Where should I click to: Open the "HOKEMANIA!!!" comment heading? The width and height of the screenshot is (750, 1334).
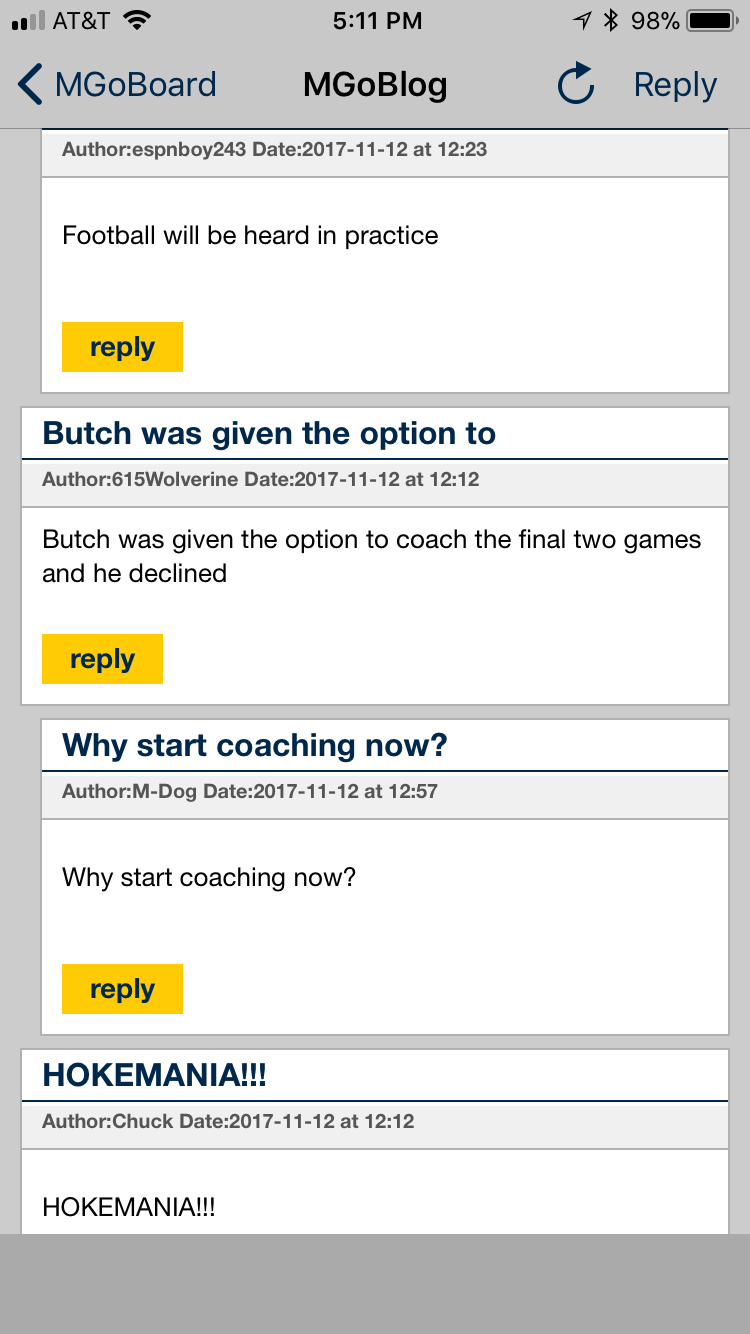(154, 1076)
